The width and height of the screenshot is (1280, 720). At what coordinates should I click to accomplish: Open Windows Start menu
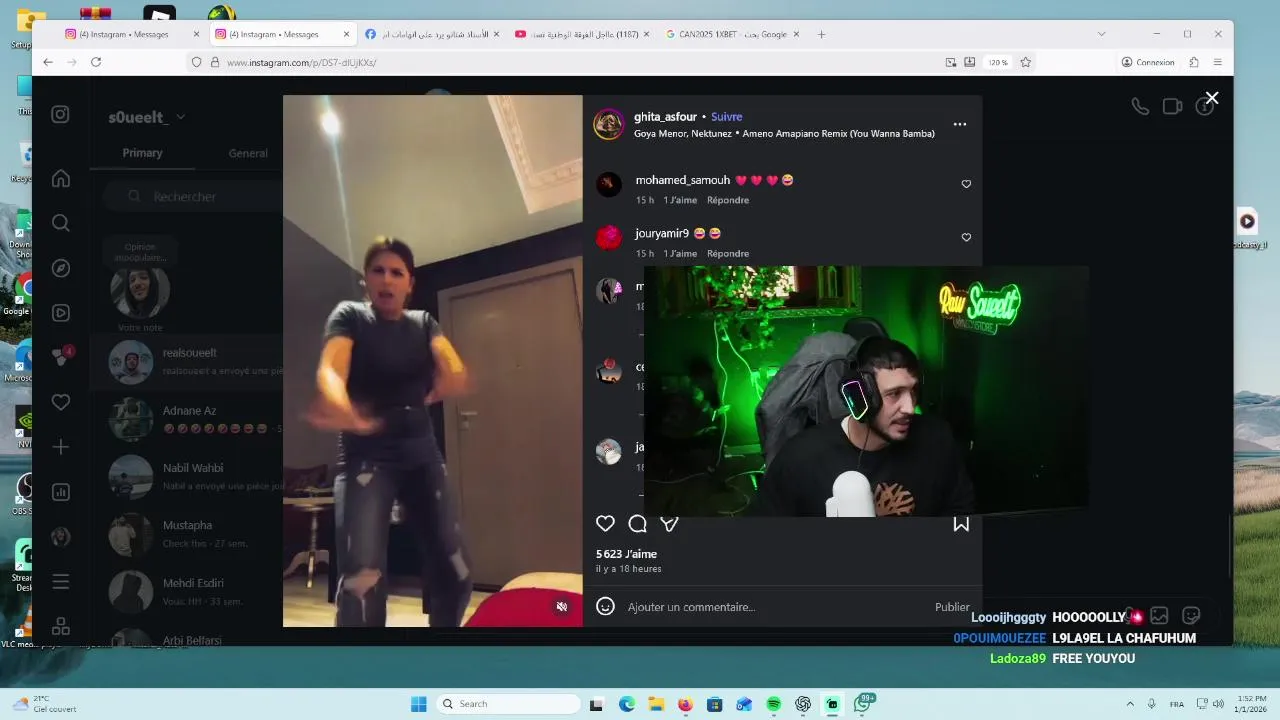418,704
